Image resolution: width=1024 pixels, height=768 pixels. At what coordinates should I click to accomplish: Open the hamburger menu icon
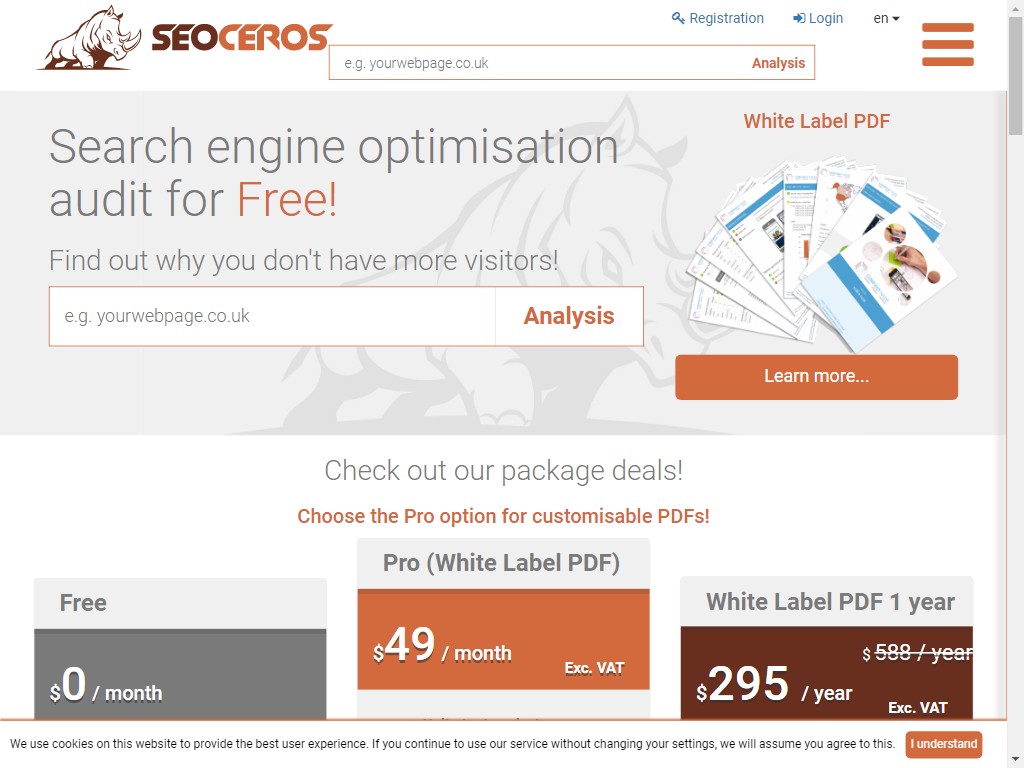pyautogui.click(x=947, y=45)
